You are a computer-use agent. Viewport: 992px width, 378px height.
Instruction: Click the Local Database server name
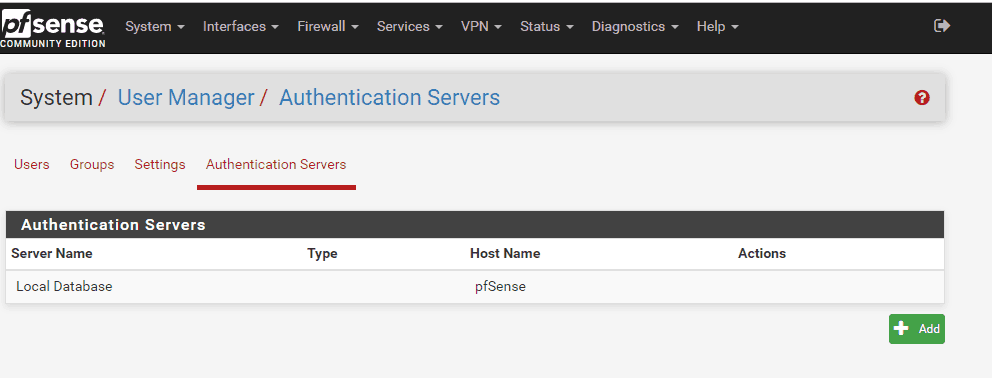64,286
